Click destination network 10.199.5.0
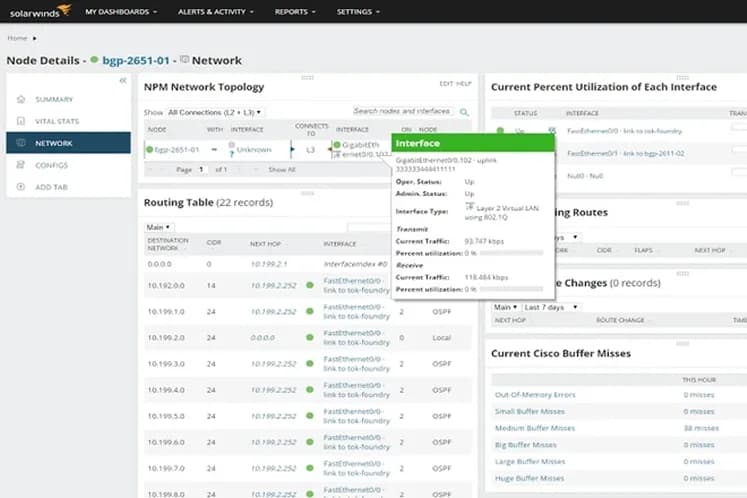 166,416
